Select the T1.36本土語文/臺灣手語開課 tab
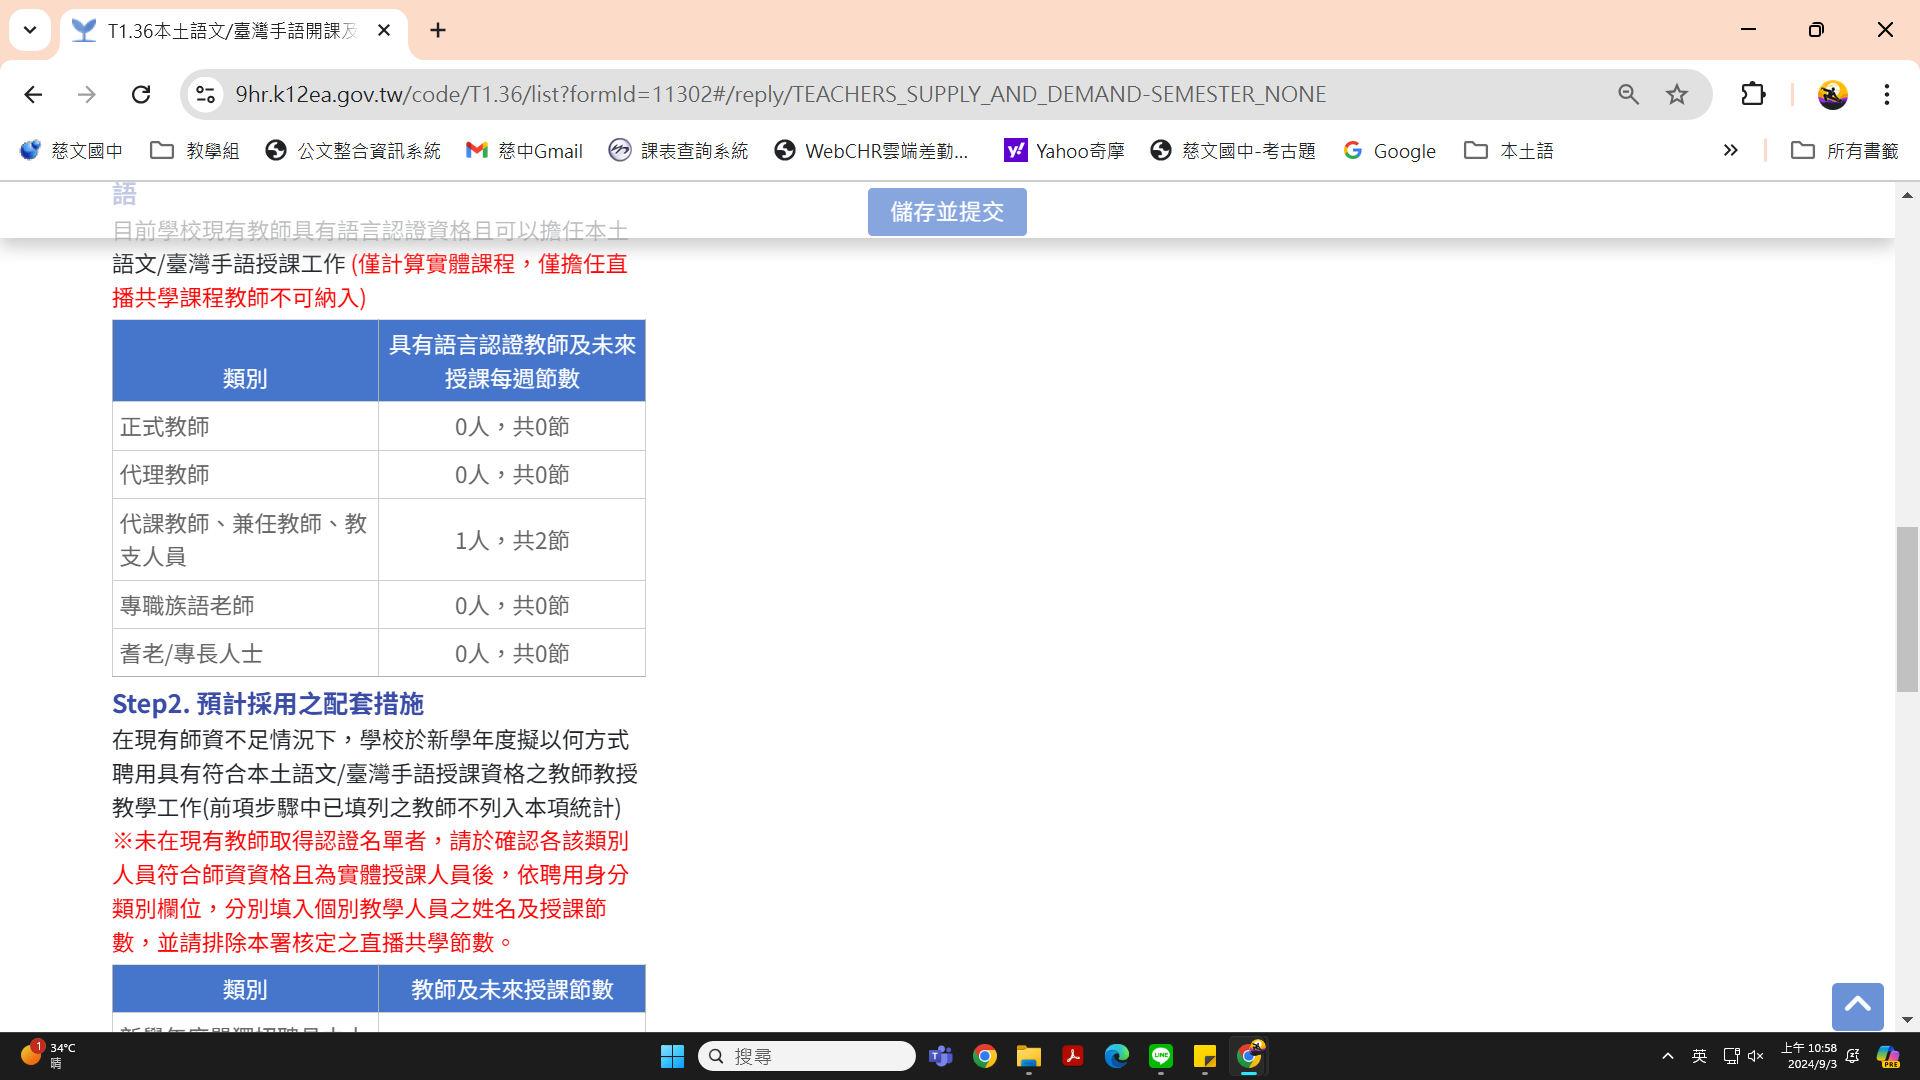Screen dimensions: 1920x1080 (234, 31)
